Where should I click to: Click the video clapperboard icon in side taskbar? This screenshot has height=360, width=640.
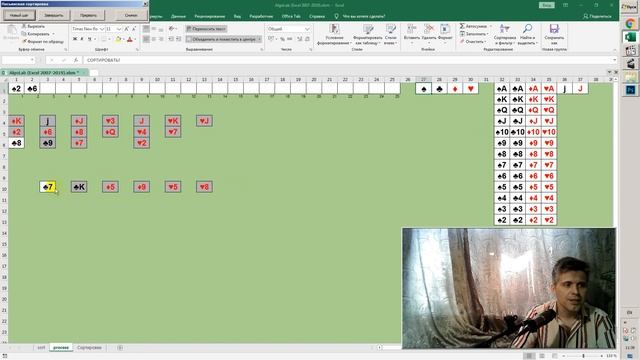[x=630, y=63]
